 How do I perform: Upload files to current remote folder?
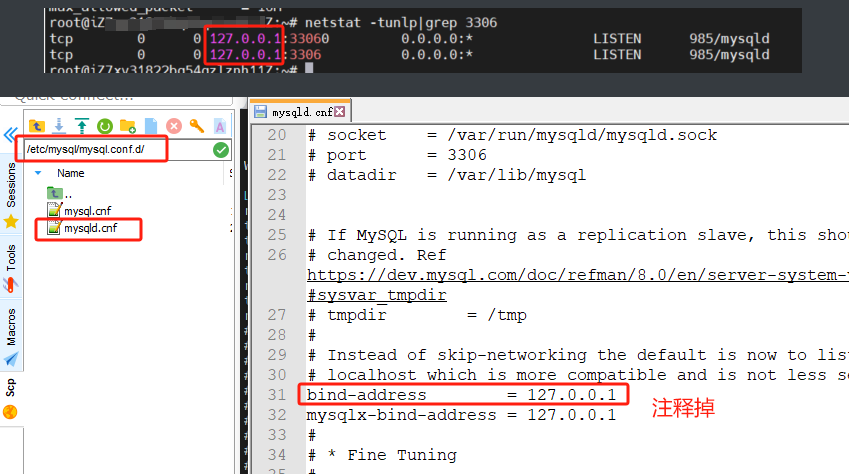click(x=82, y=126)
